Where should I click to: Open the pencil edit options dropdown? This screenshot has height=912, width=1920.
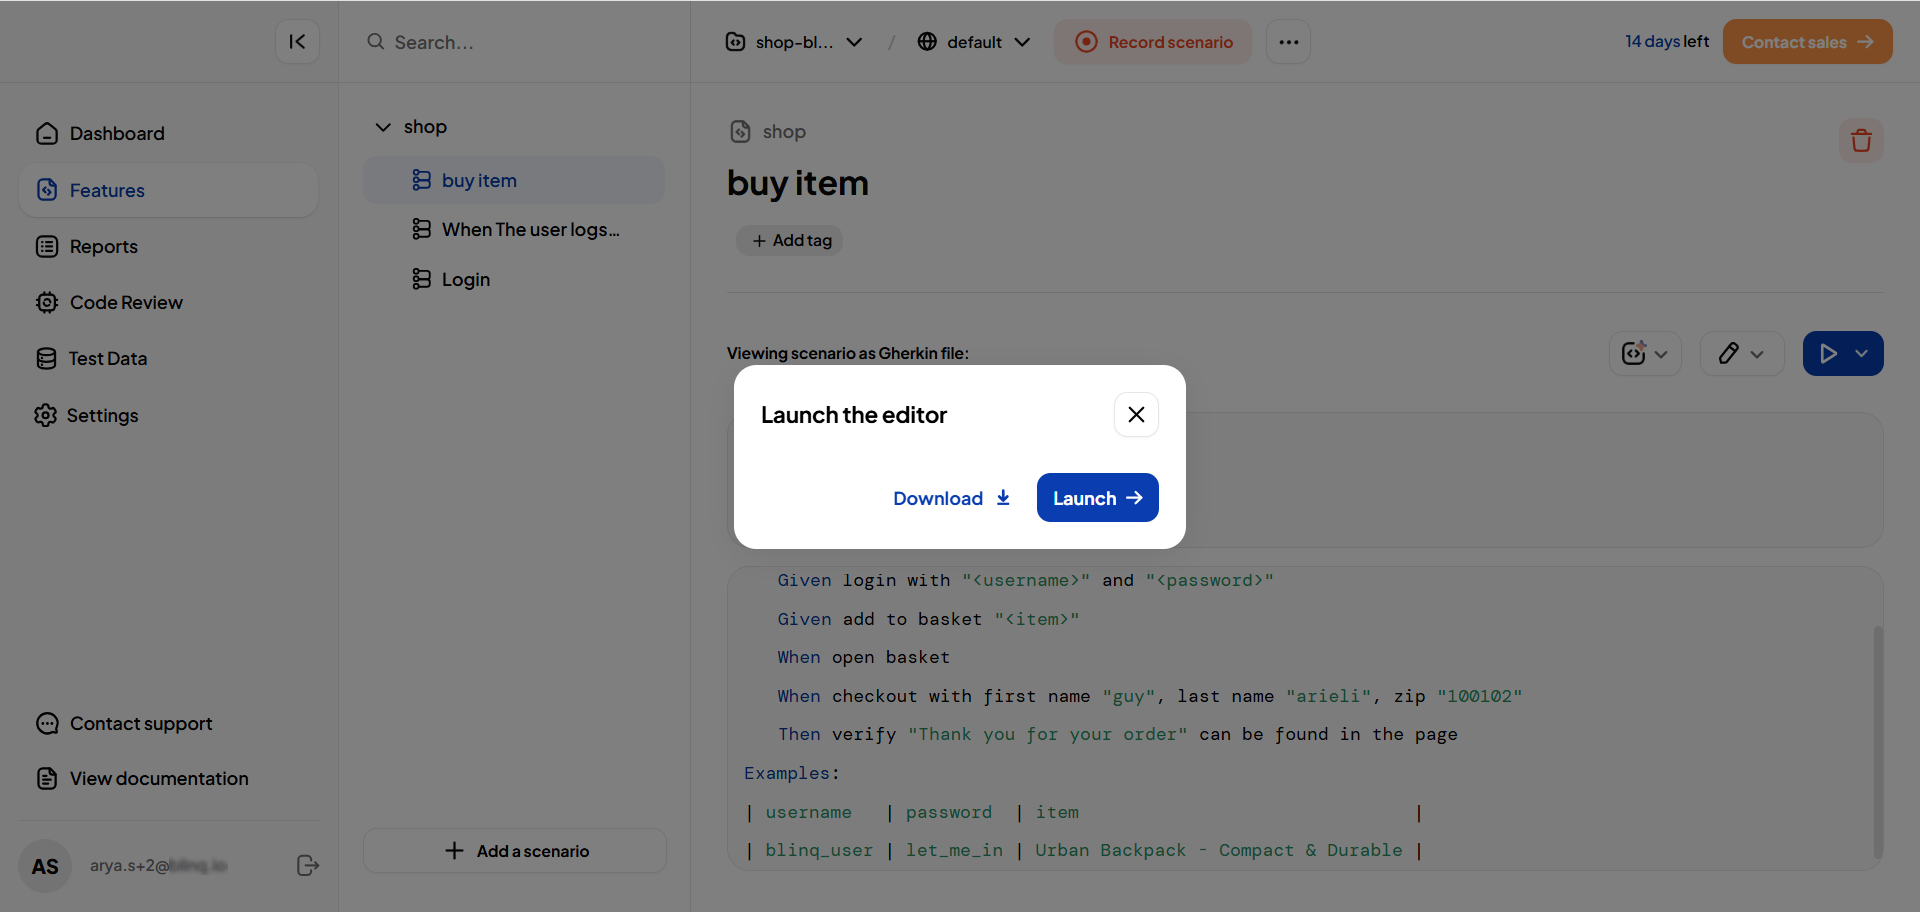click(1741, 354)
